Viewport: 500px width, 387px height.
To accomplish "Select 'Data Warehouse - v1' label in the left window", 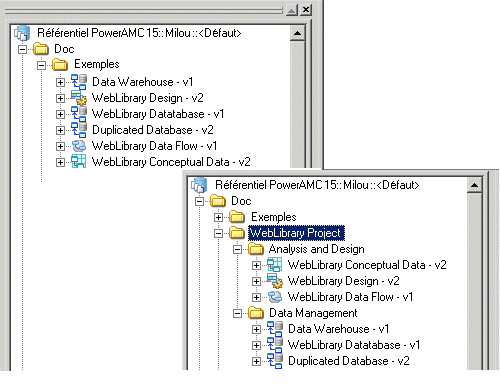I will [143, 82].
